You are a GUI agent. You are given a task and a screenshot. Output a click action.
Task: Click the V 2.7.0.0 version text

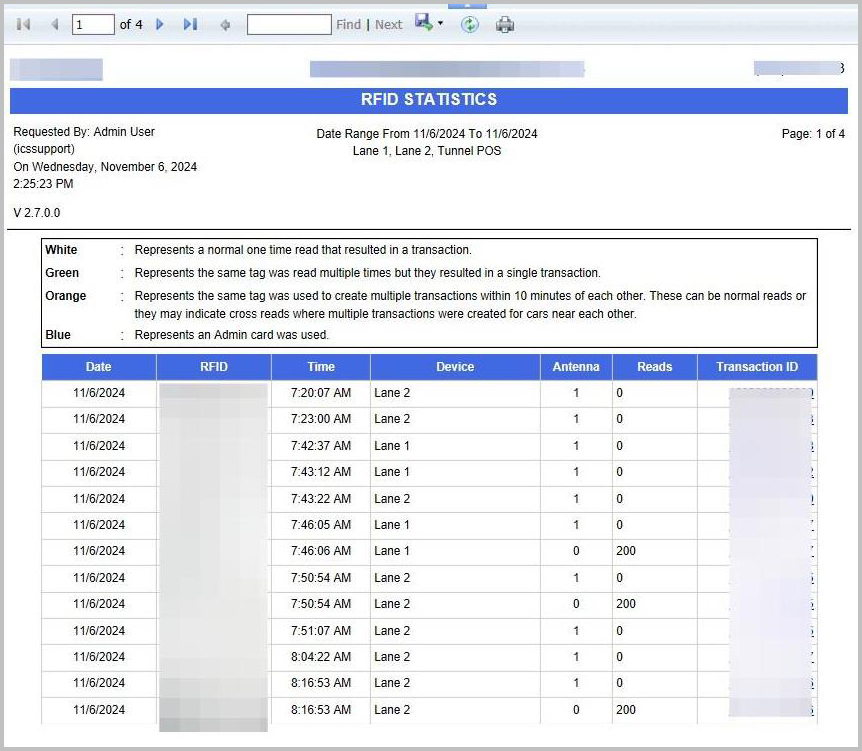[37, 213]
